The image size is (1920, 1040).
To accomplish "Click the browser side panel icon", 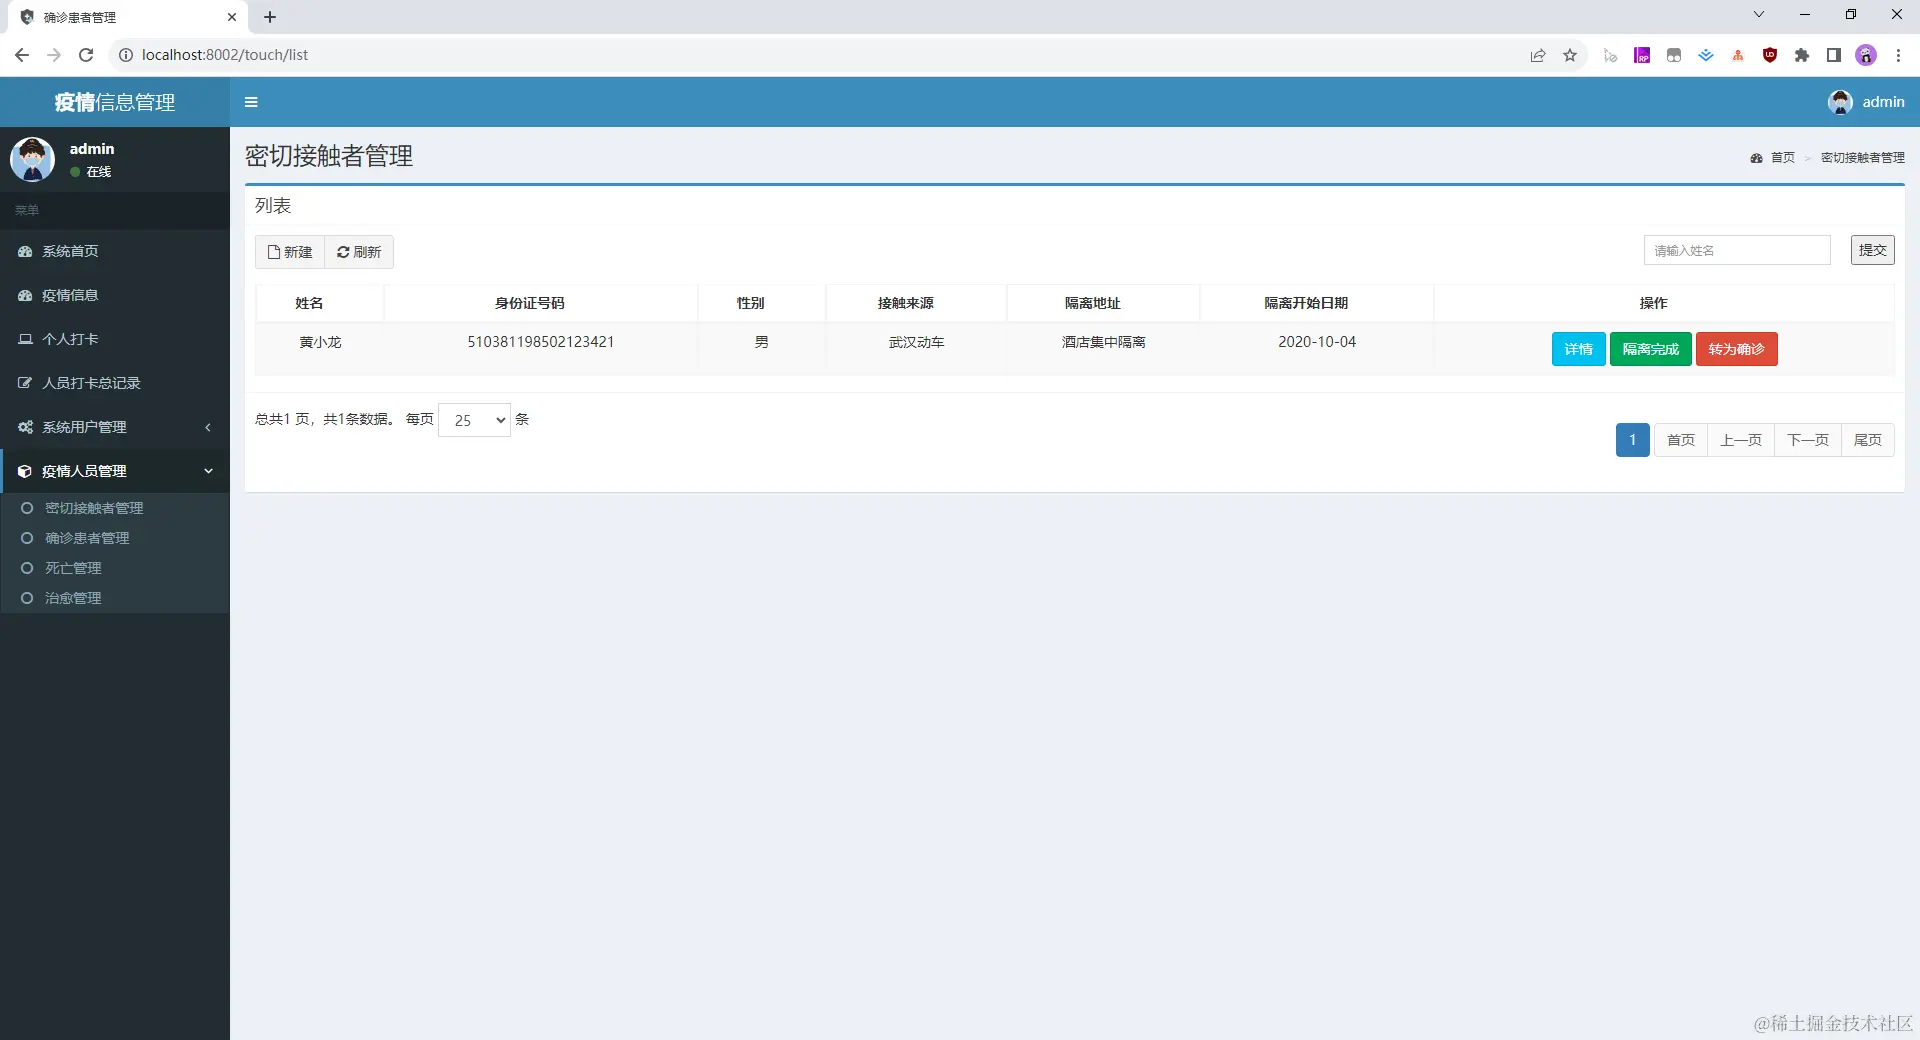I will click(1834, 55).
